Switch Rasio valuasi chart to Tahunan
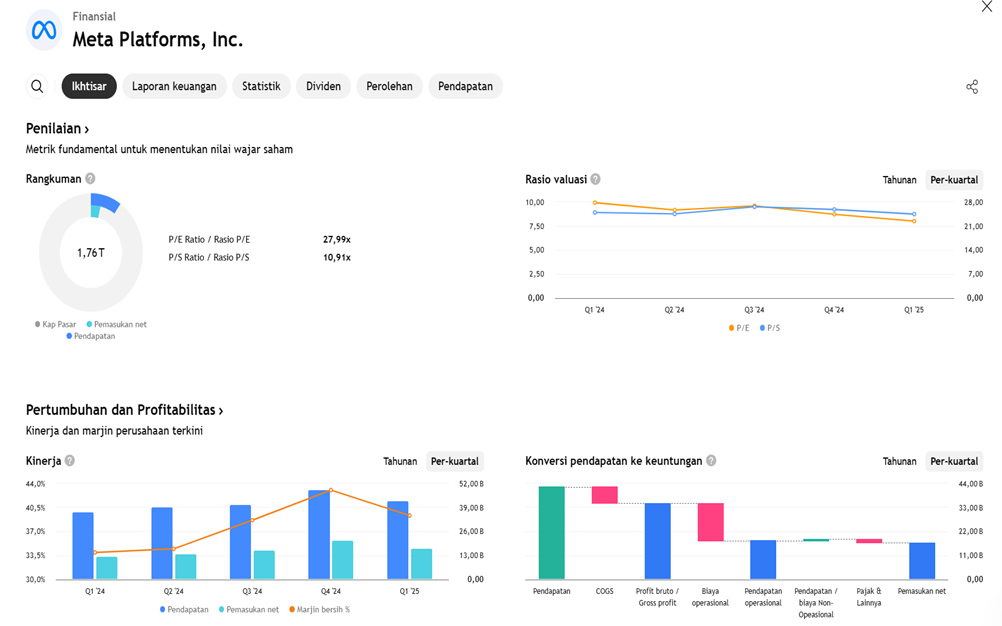The height and width of the screenshot is (626, 1002). tap(899, 179)
